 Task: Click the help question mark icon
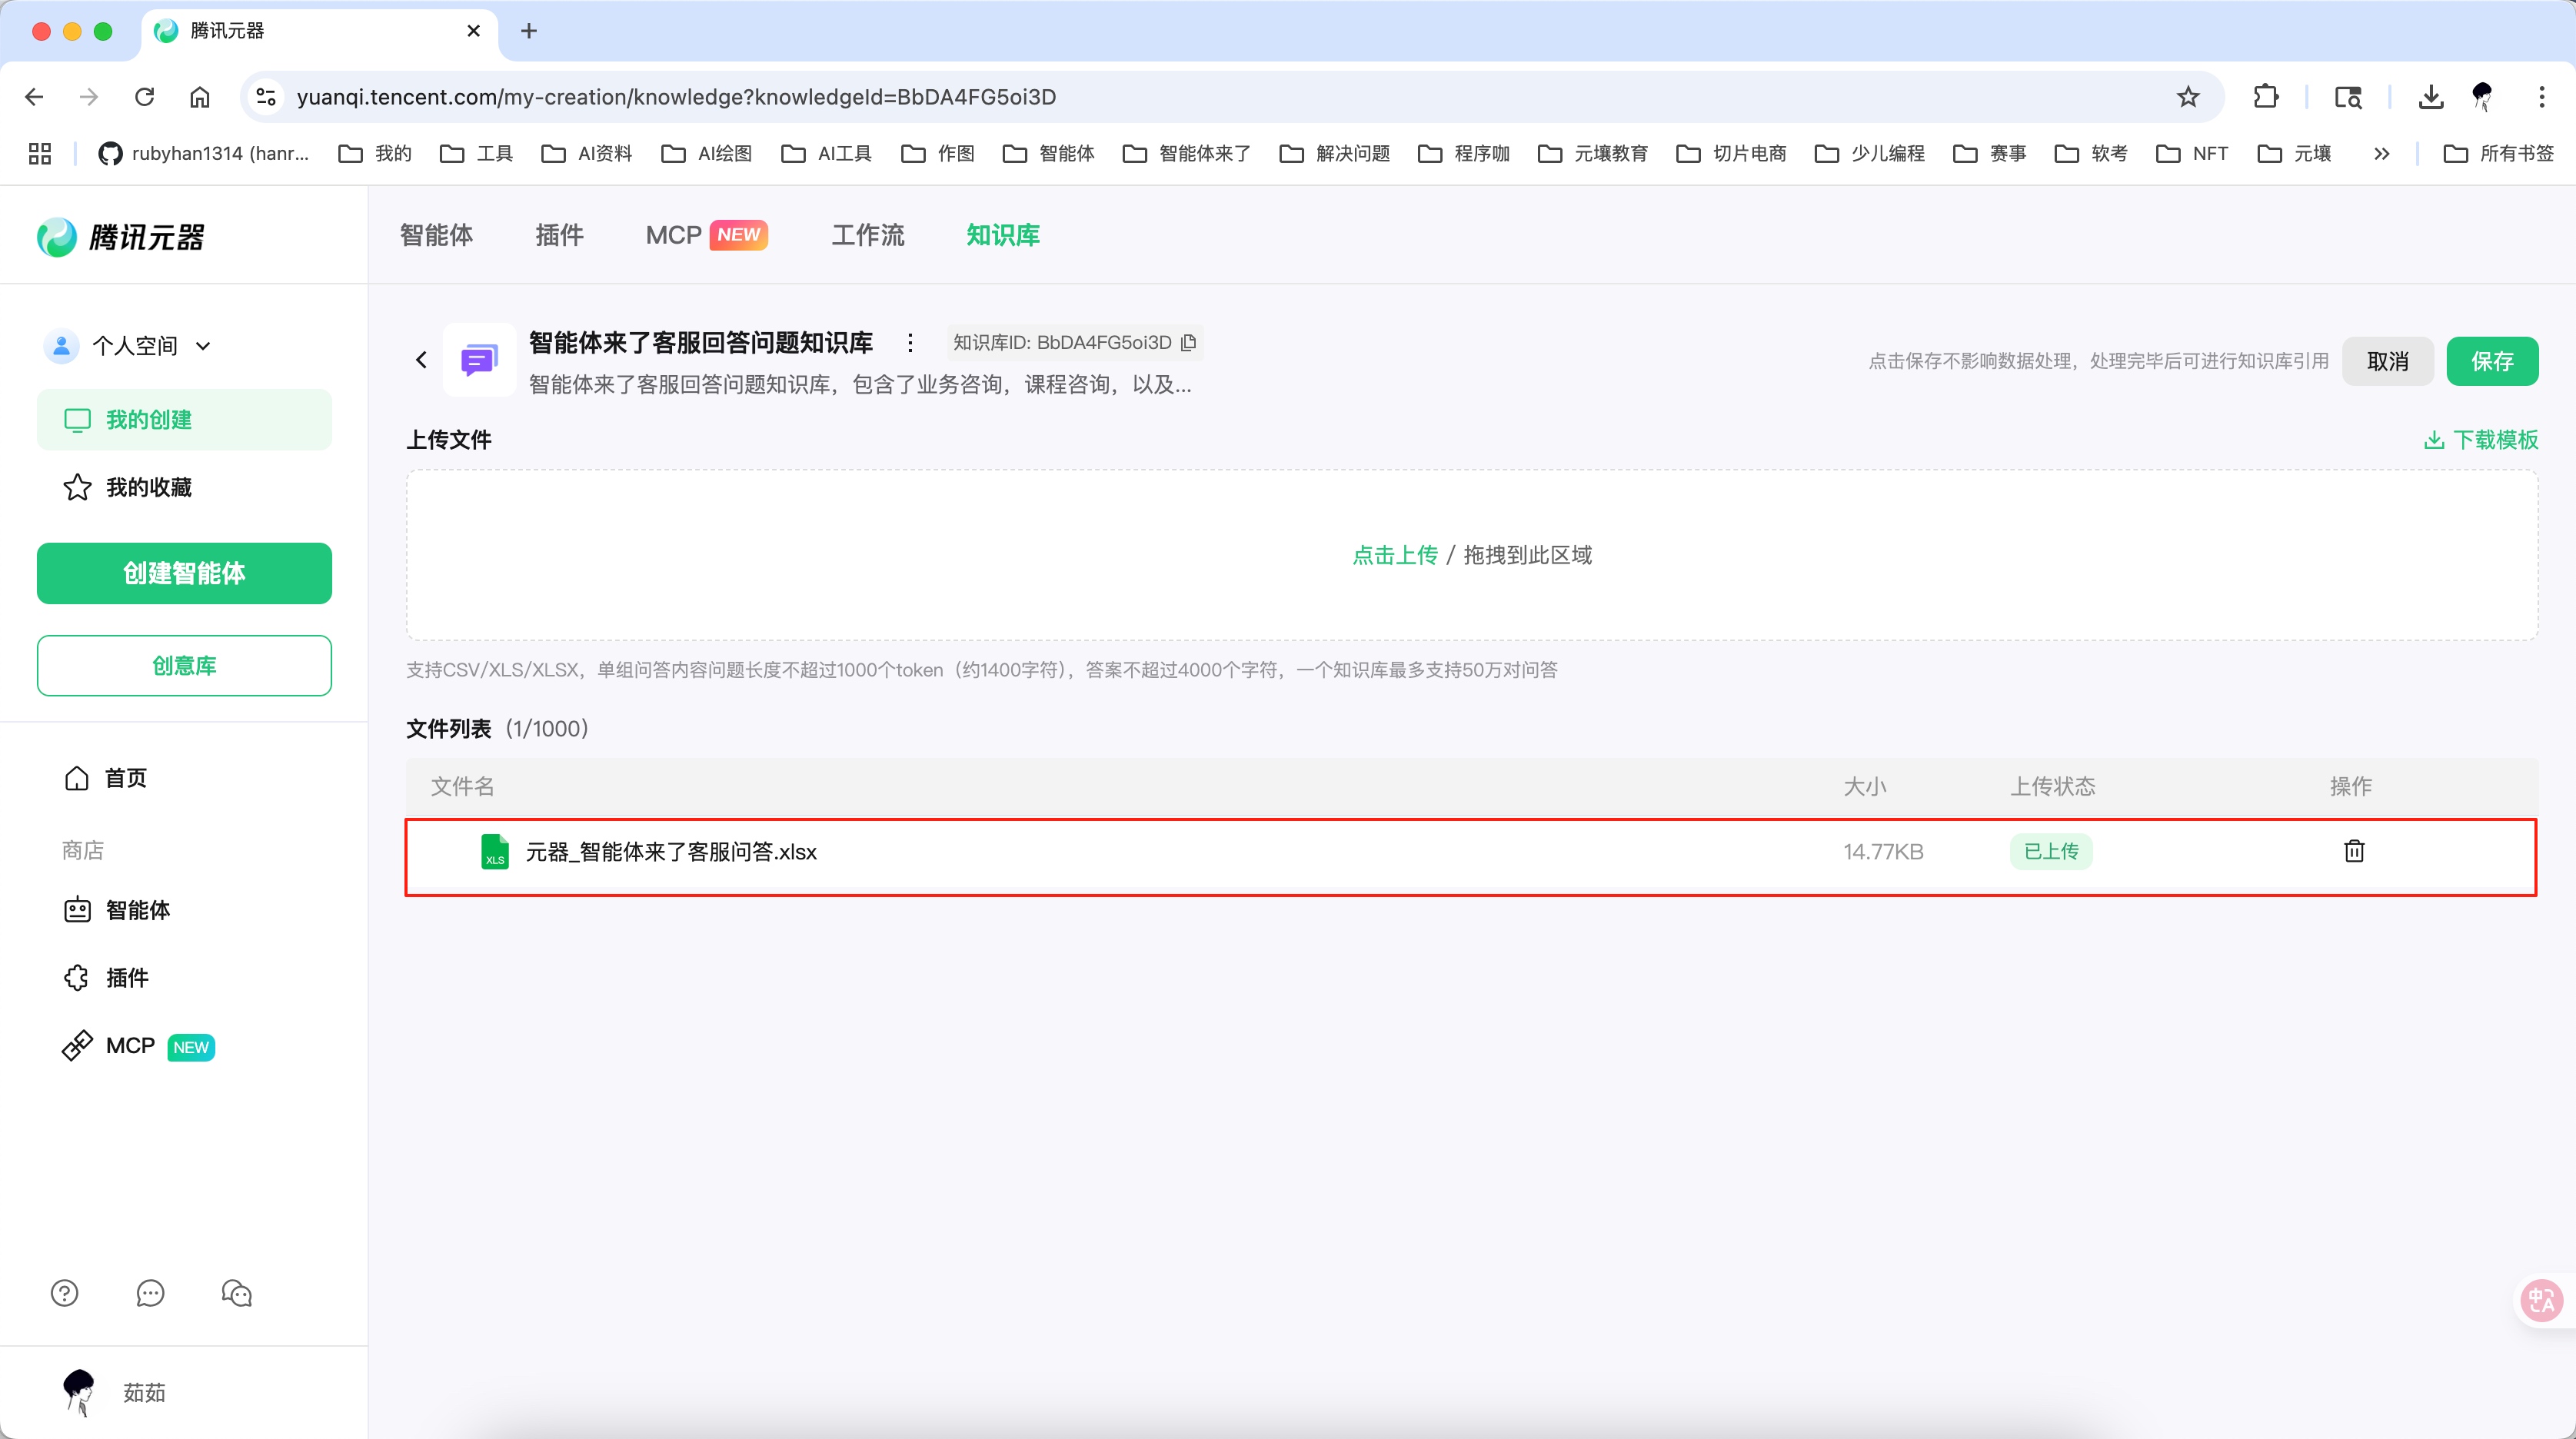[63, 1293]
